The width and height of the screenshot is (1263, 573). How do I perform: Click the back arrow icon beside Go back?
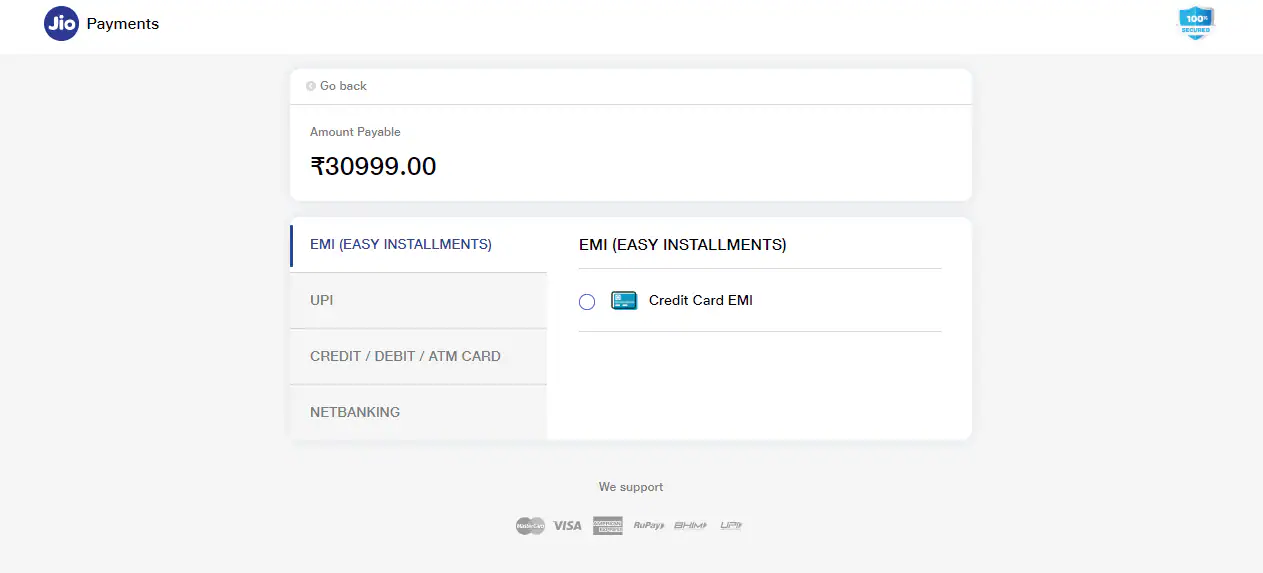click(x=311, y=86)
